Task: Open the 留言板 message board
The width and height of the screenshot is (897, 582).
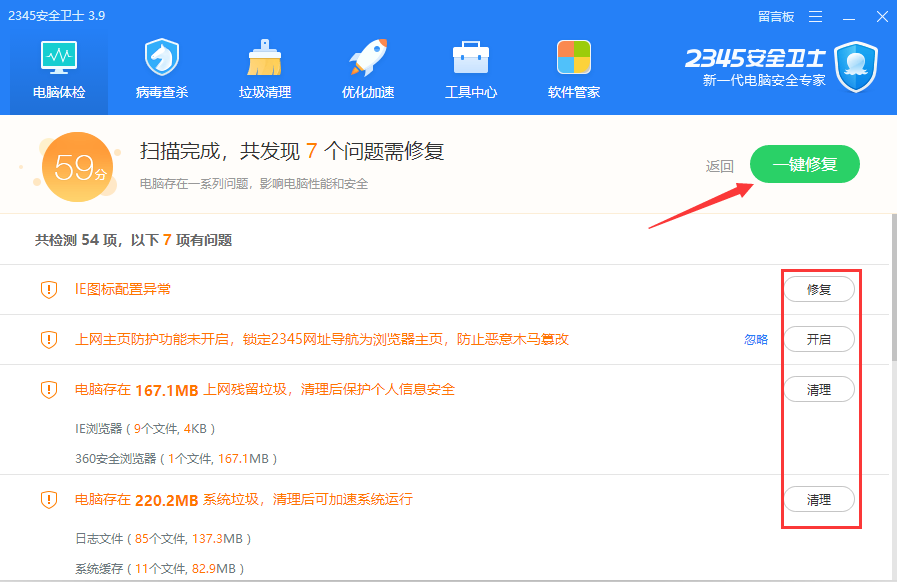Action: click(x=776, y=17)
